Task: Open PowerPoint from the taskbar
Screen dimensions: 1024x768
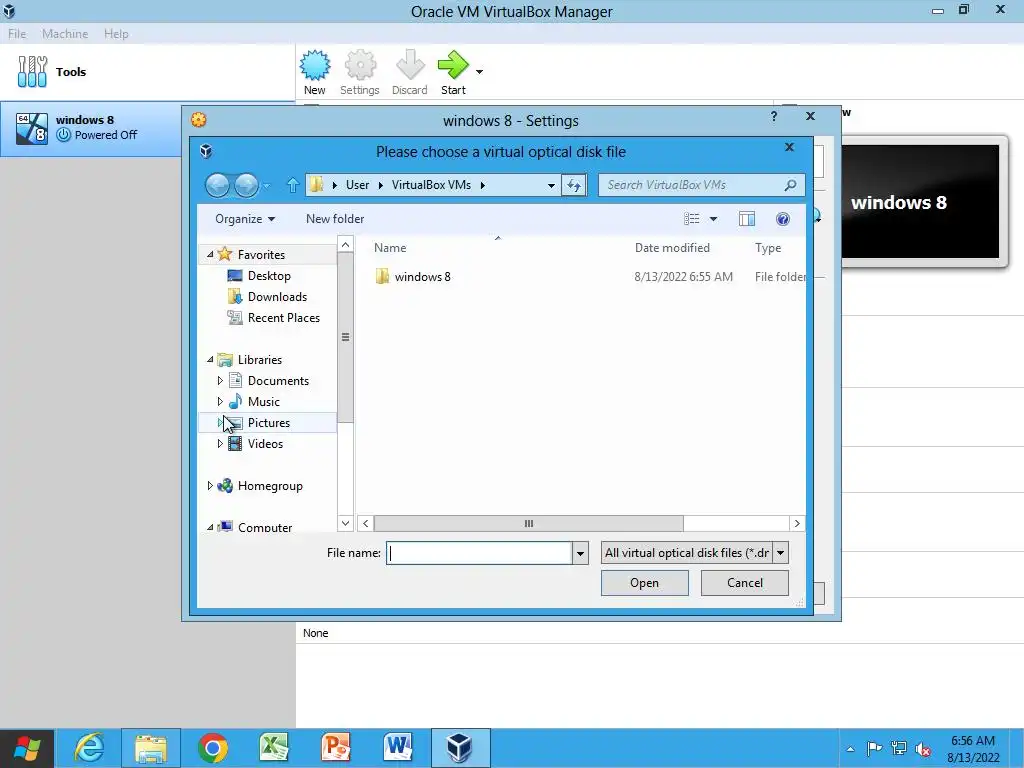Action: [336, 748]
